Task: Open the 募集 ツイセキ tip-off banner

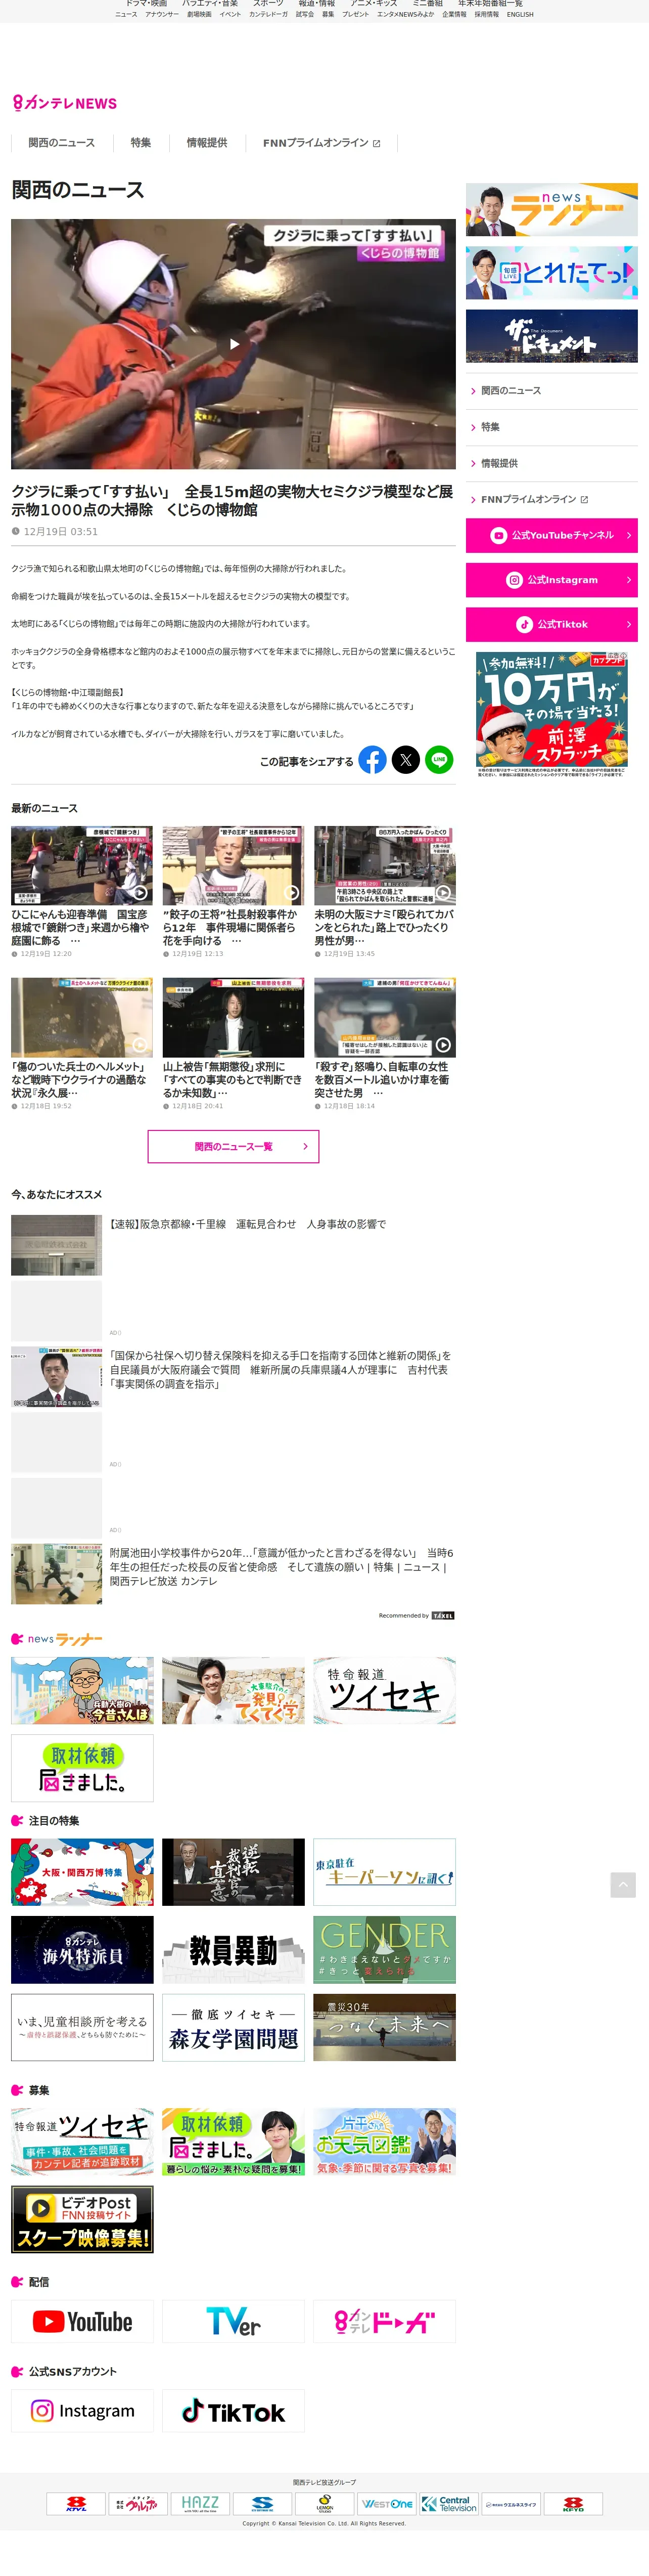Action: click(x=82, y=2141)
